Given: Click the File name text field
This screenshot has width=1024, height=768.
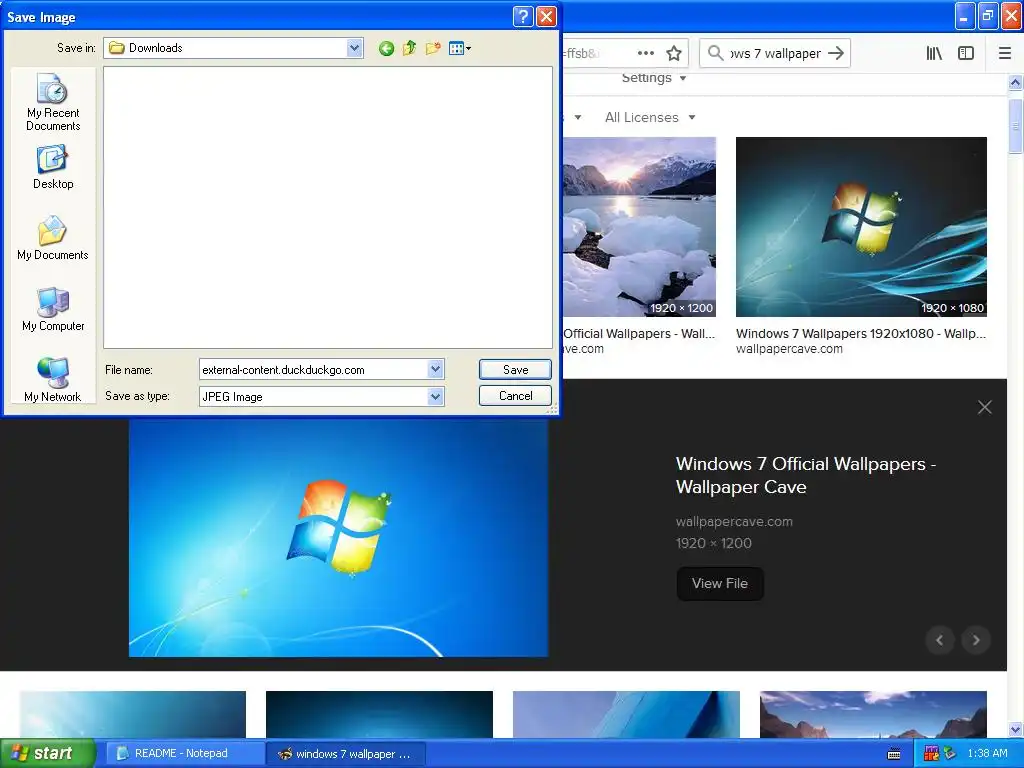Looking at the screenshot, I should [x=313, y=370].
